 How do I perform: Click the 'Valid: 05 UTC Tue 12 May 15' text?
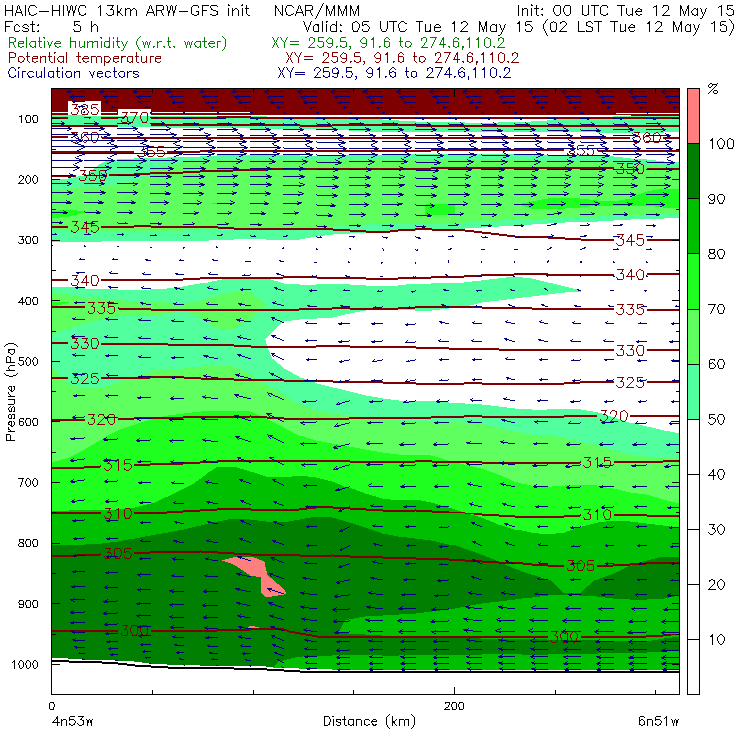419,26
